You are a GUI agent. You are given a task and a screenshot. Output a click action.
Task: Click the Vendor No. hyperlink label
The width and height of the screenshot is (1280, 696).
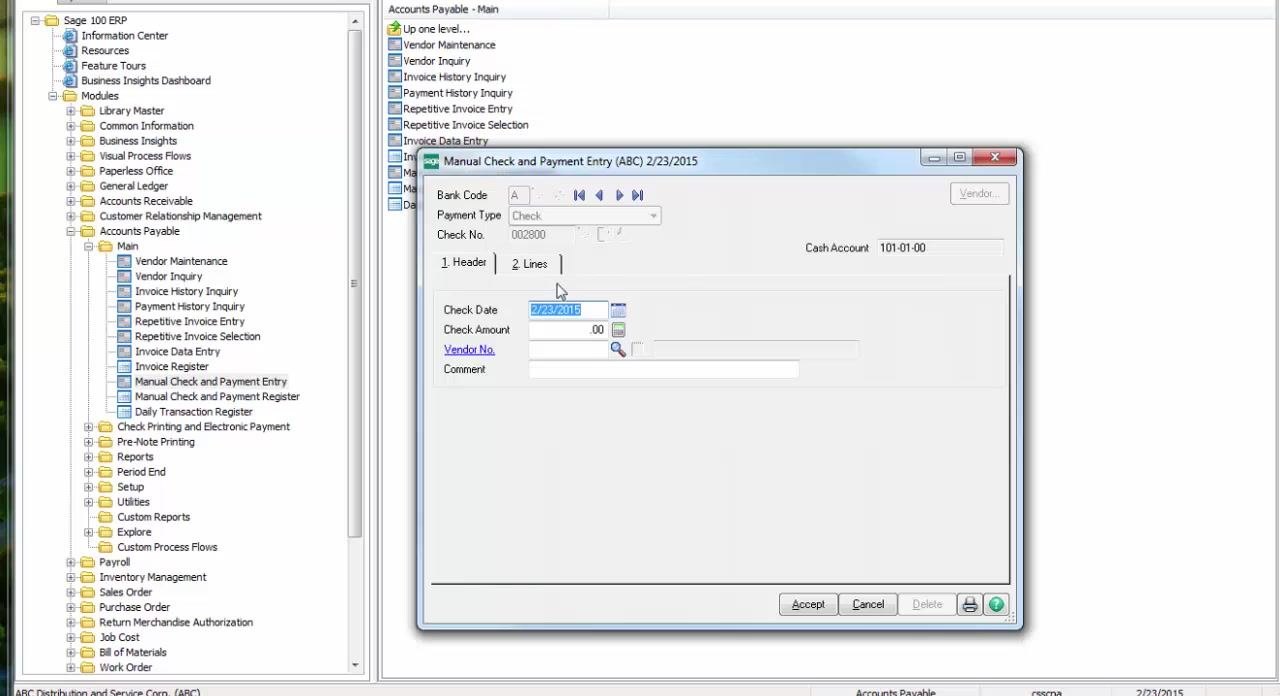pyautogui.click(x=469, y=350)
